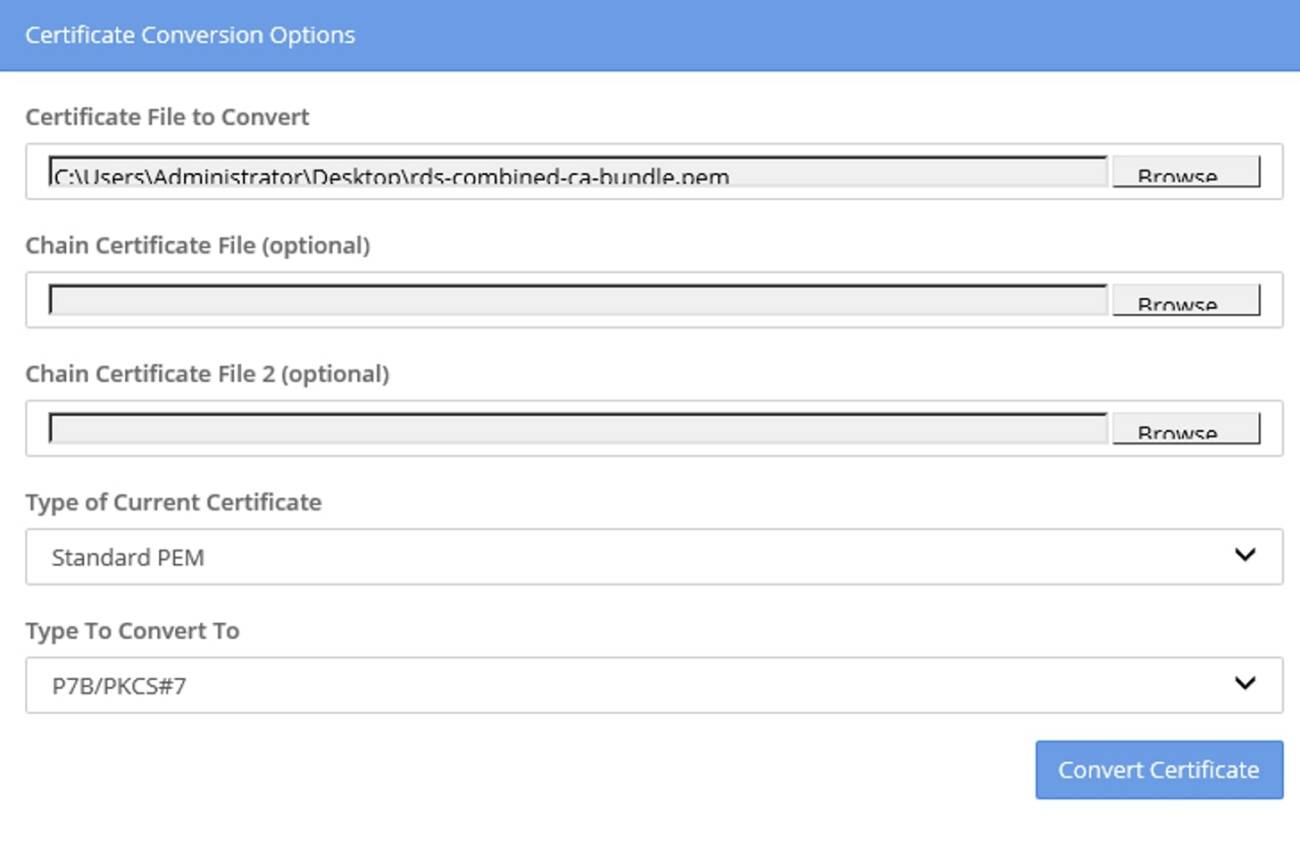
Task: Select the P7B/PKCS#7 value text
Action: (x=119, y=686)
